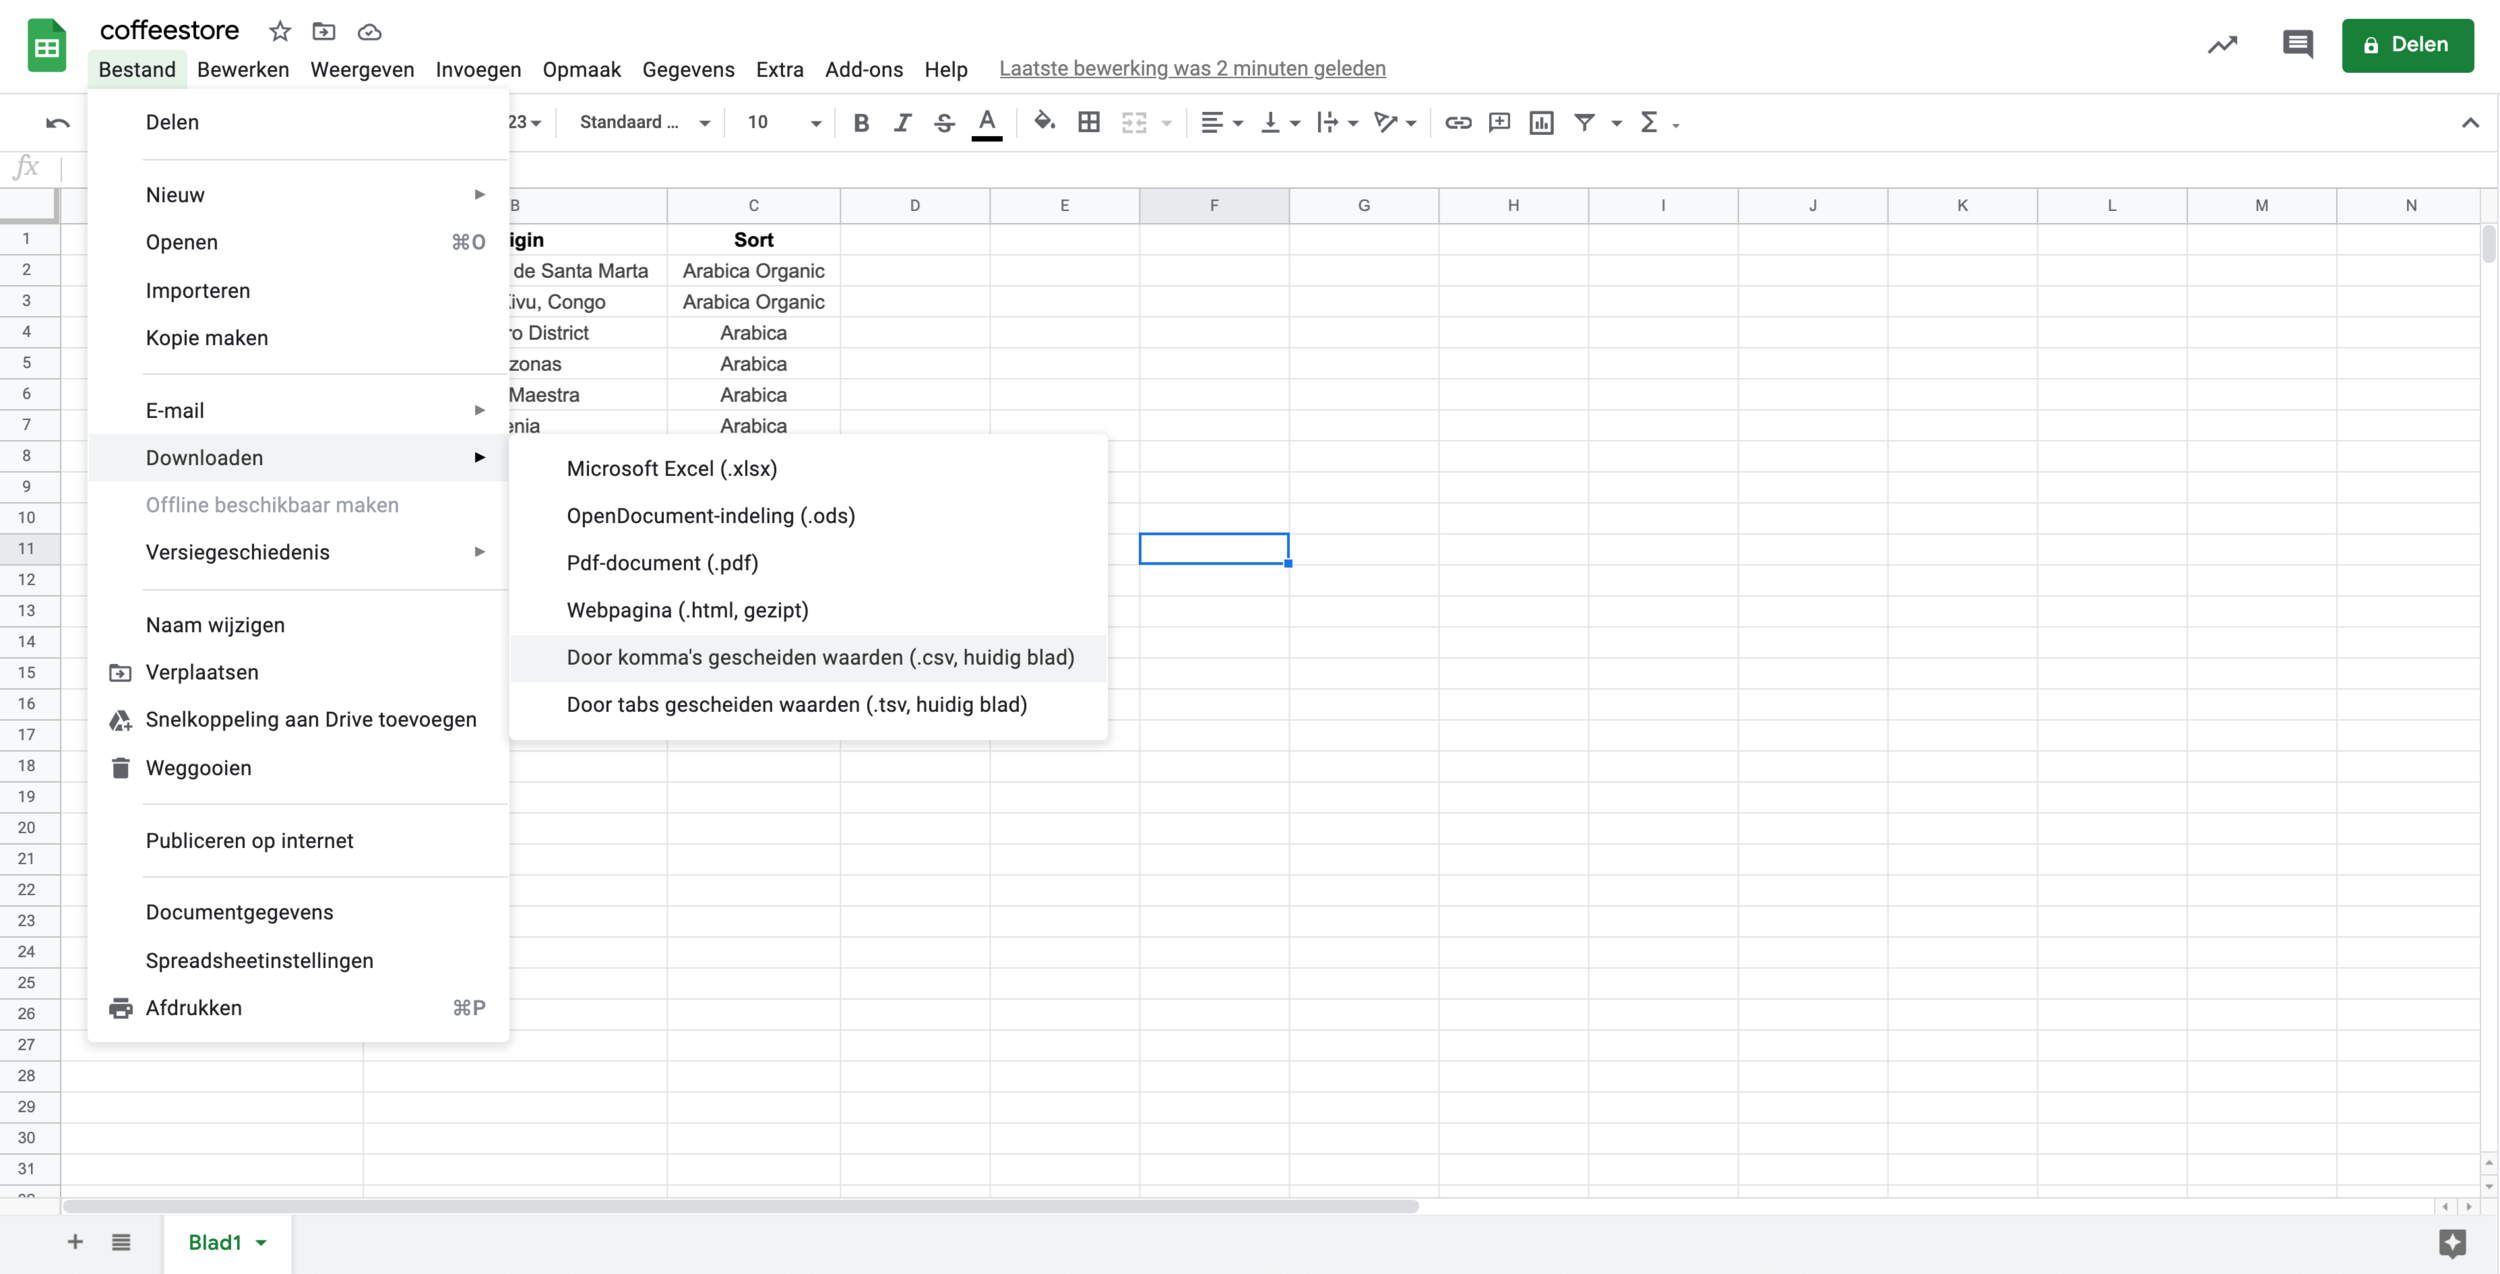Viewport: 2500px width, 1274px height.
Task: Toggle italic formatting
Action: tap(903, 122)
